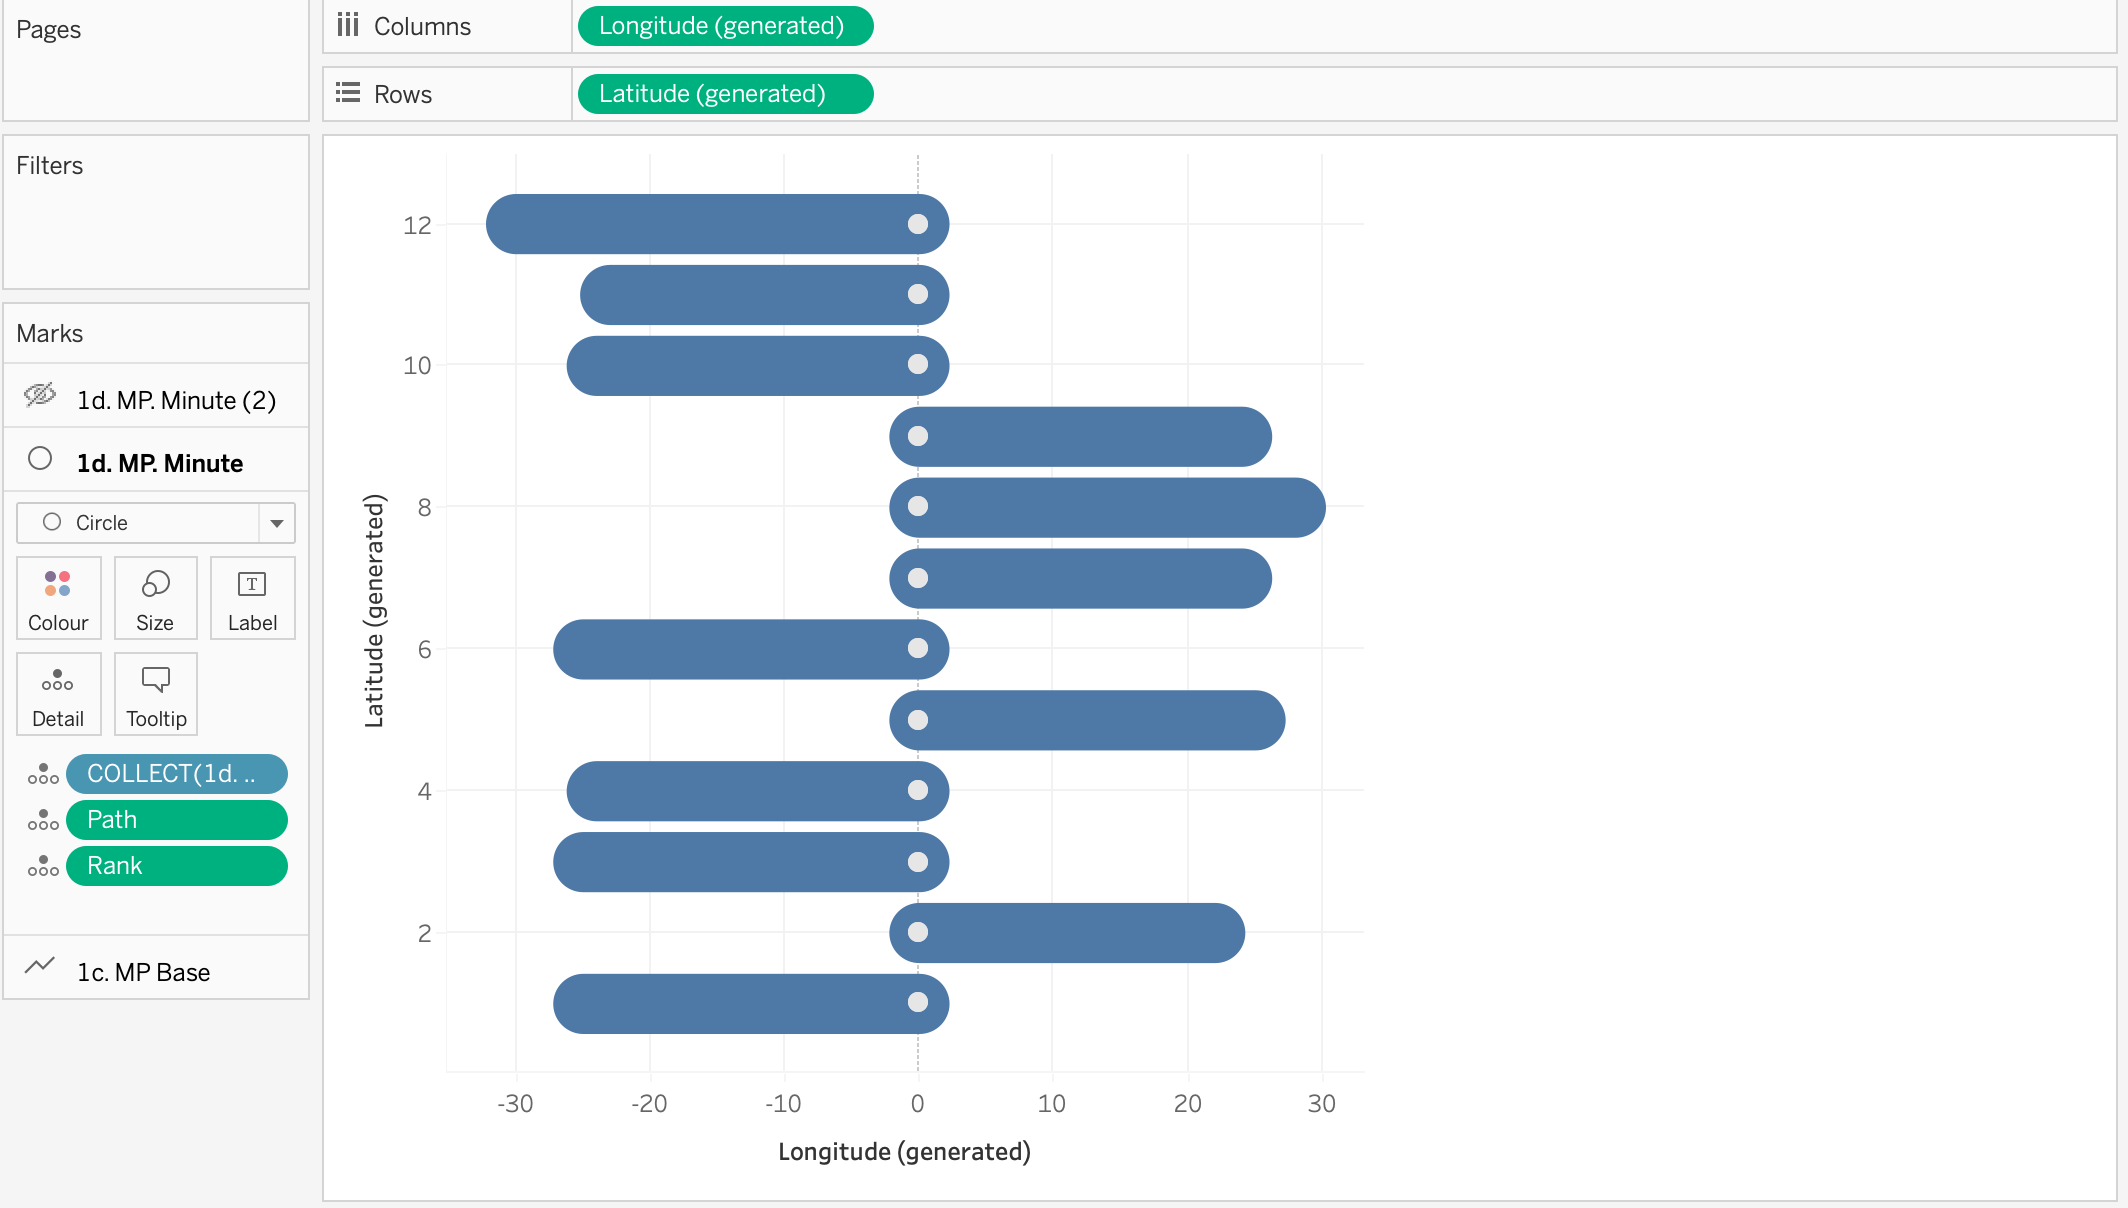
Task: Click the COLLECT(1d... pill
Action: point(177,774)
